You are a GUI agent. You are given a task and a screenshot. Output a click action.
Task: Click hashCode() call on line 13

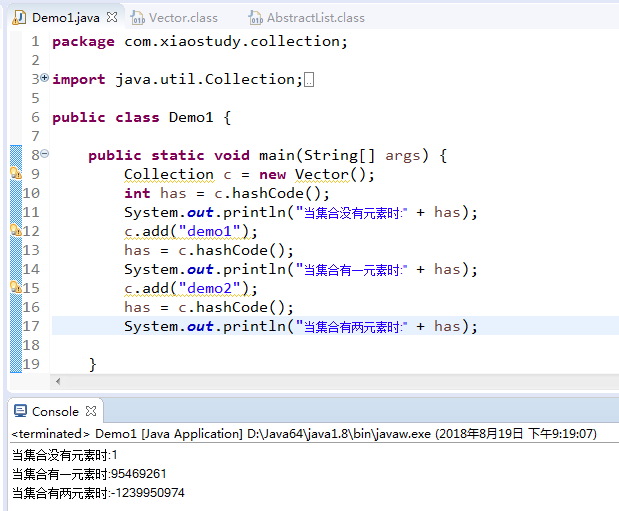pos(240,250)
